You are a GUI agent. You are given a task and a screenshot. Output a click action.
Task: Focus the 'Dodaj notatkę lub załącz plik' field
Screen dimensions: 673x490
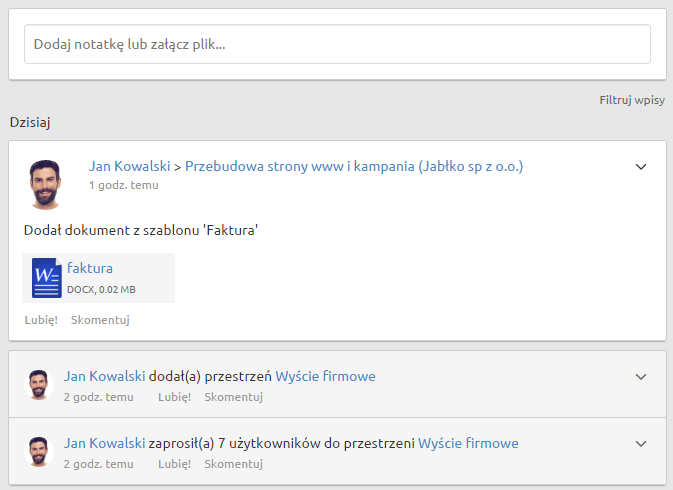pyautogui.click(x=337, y=44)
